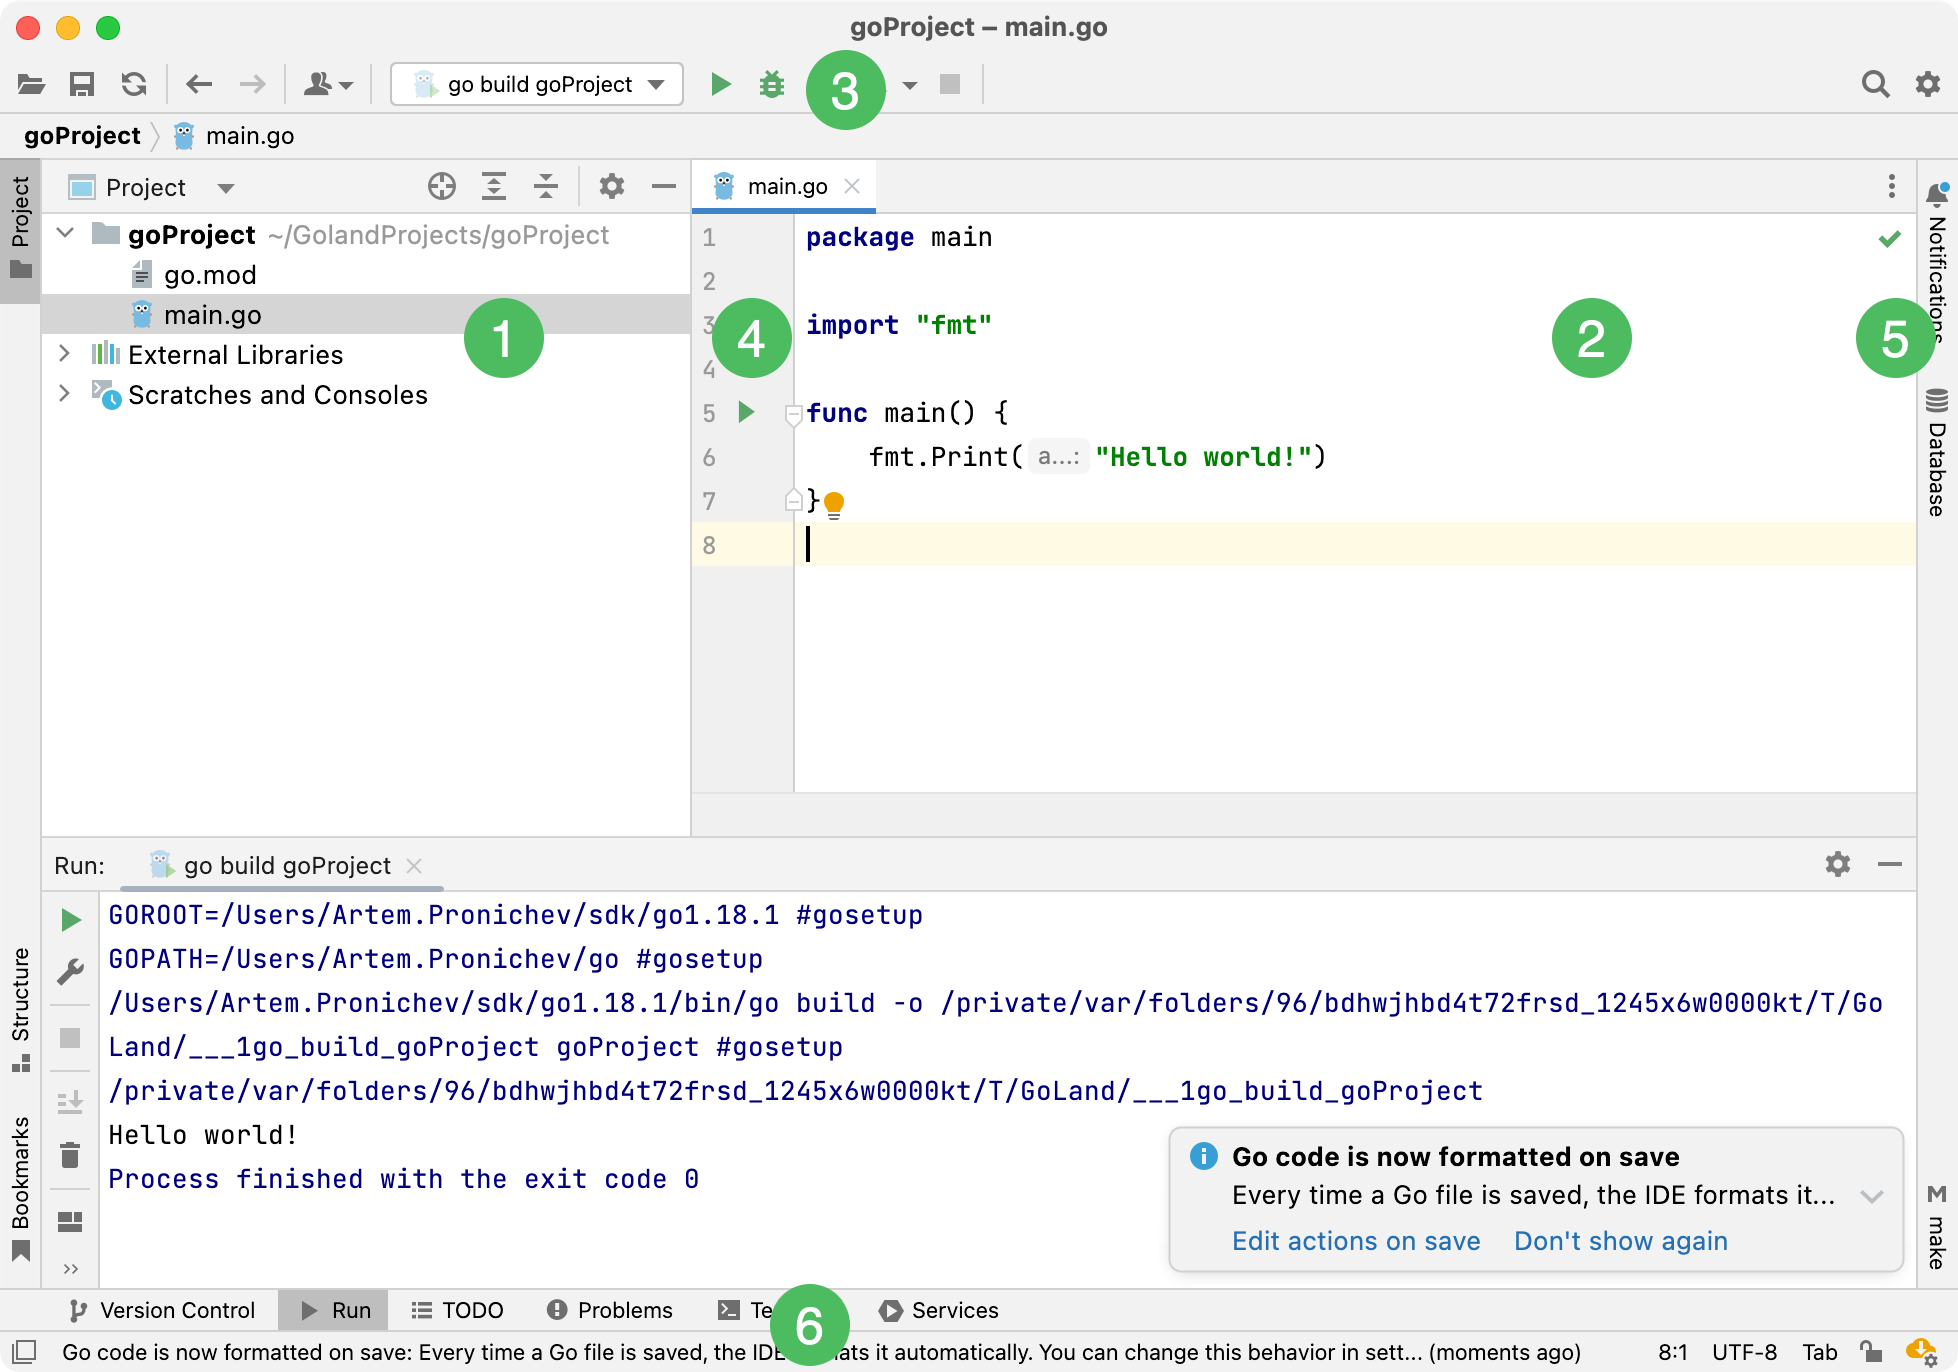Expand the External Libraries tree node
Screen dimensions: 1958x1372
point(65,354)
